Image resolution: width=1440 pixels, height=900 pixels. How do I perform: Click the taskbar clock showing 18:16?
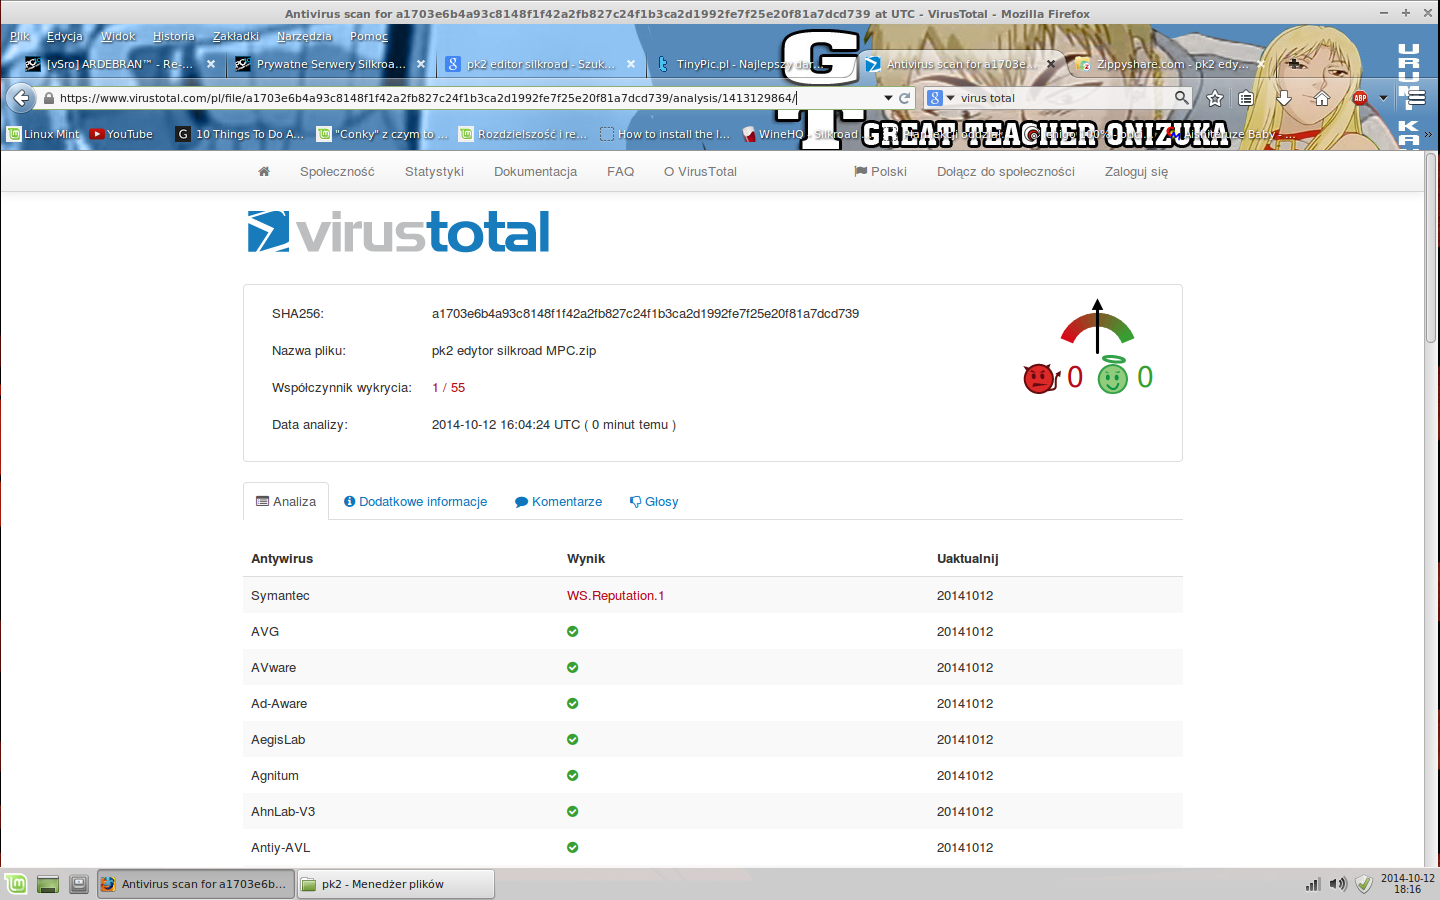coord(1408,884)
